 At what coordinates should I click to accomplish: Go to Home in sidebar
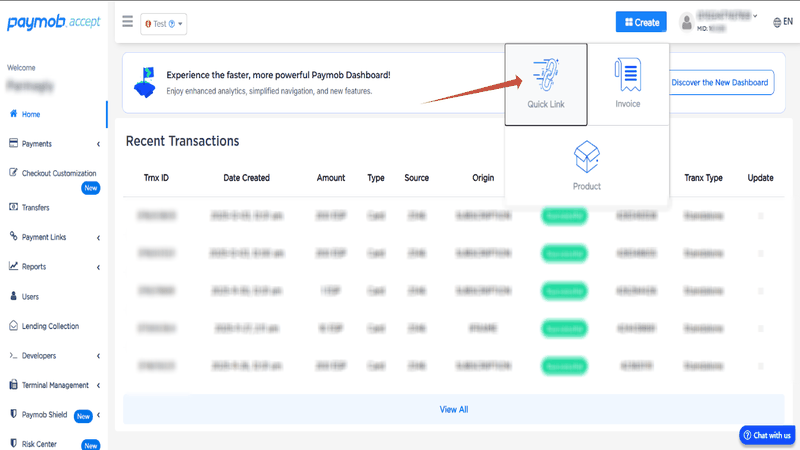pos(31,114)
